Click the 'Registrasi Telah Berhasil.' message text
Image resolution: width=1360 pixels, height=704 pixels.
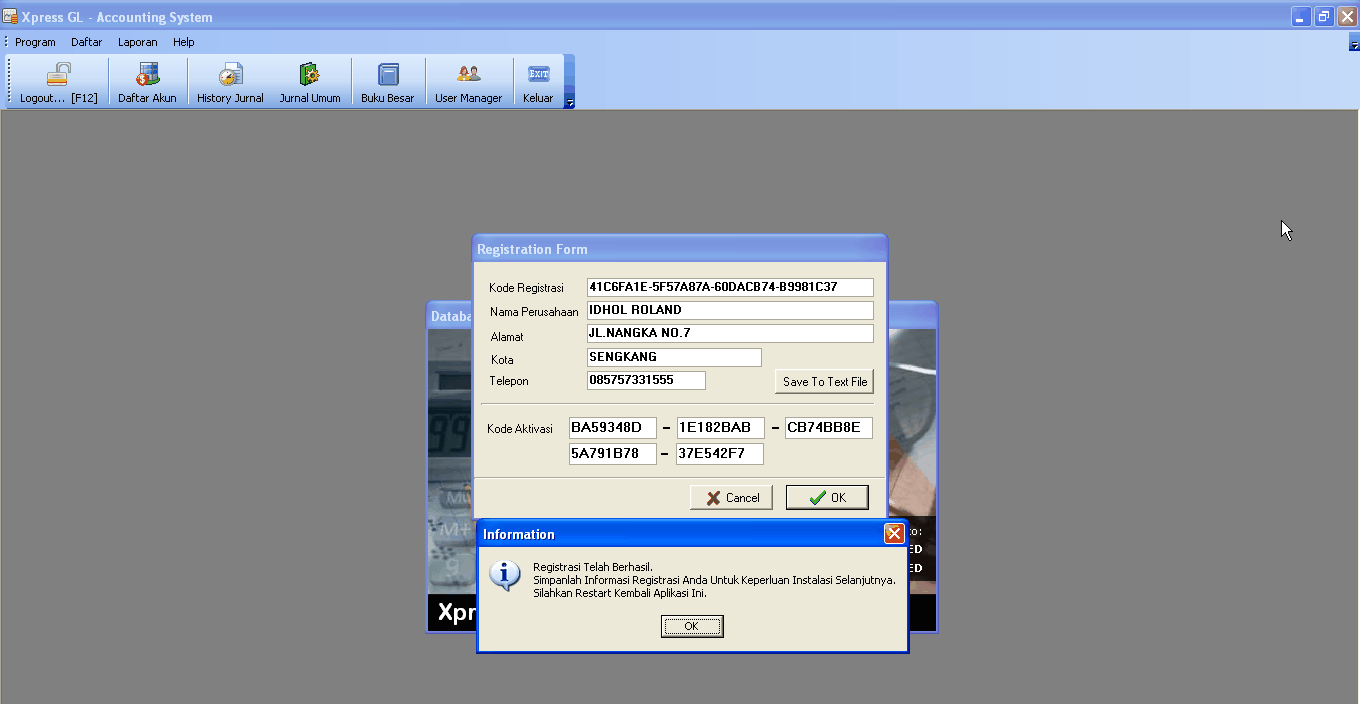(x=593, y=567)
